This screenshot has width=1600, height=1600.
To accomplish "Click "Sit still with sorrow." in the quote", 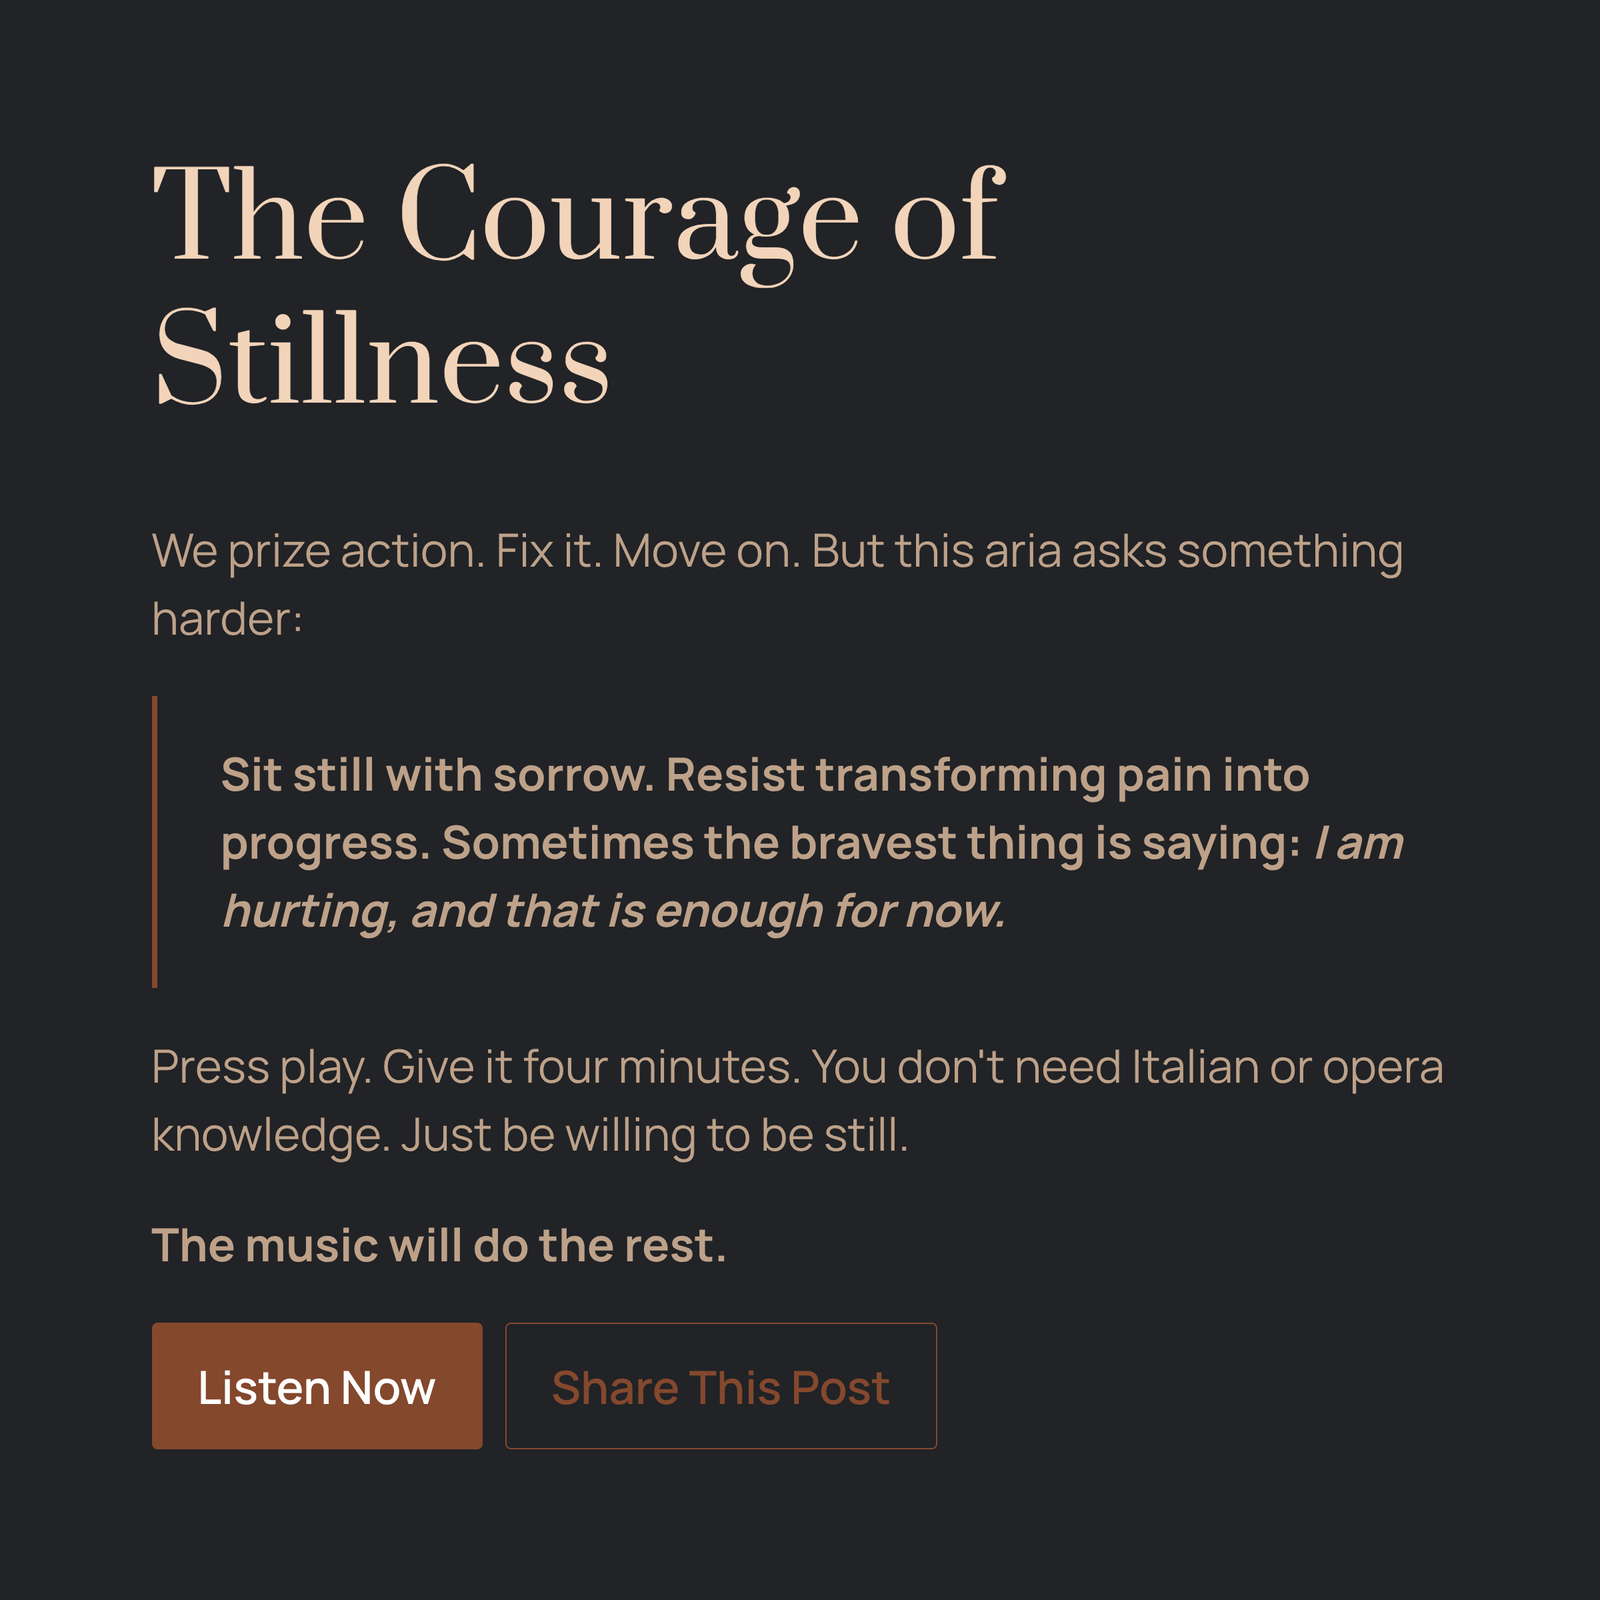I will (x=437, y=775).
